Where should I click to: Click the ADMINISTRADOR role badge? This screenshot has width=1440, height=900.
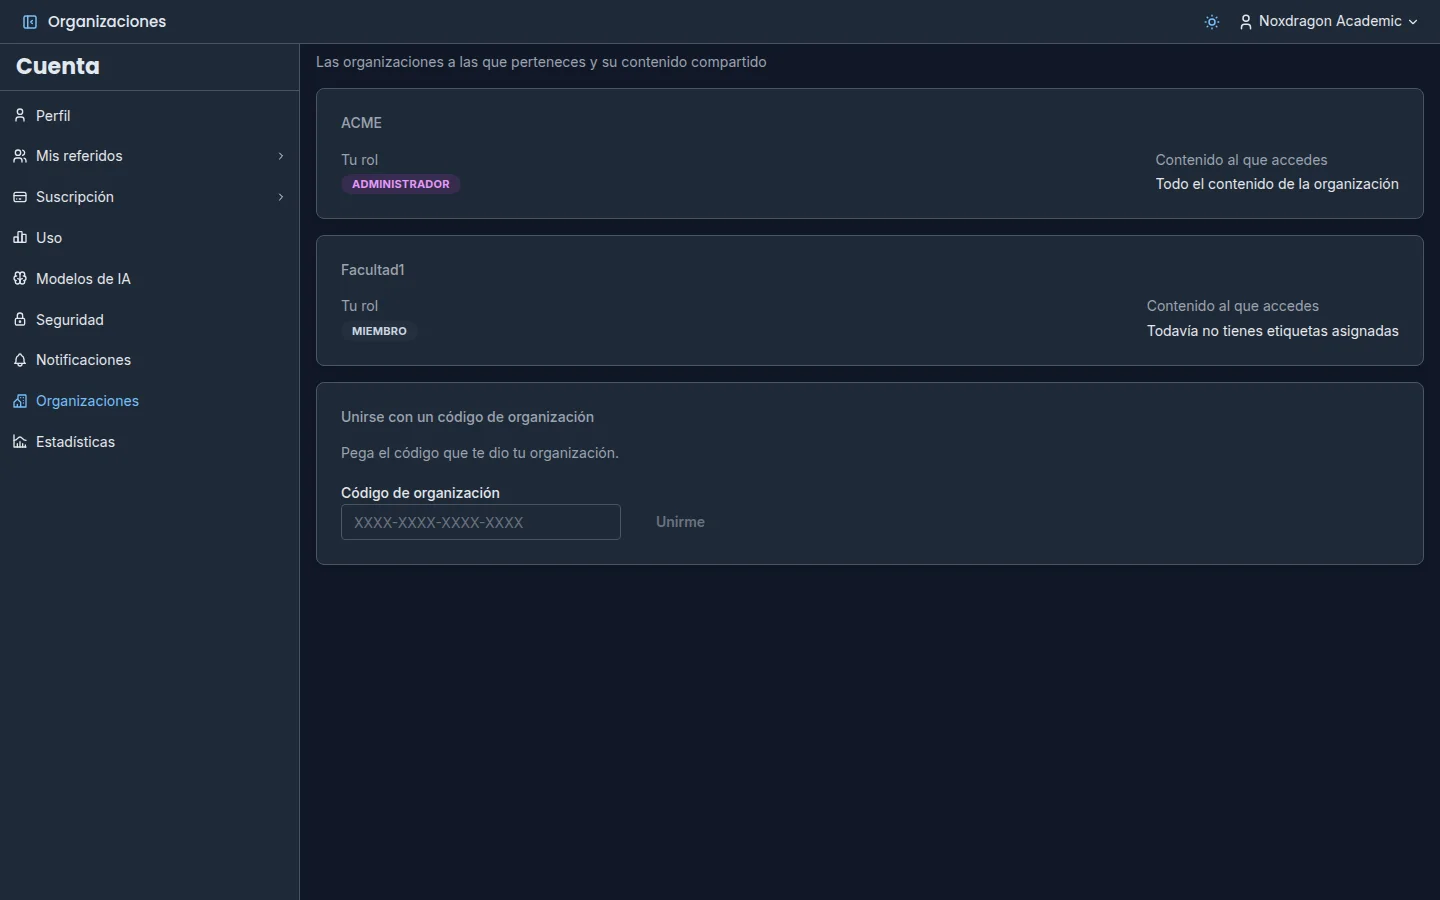pyautogui.click(x=401, y=184)
